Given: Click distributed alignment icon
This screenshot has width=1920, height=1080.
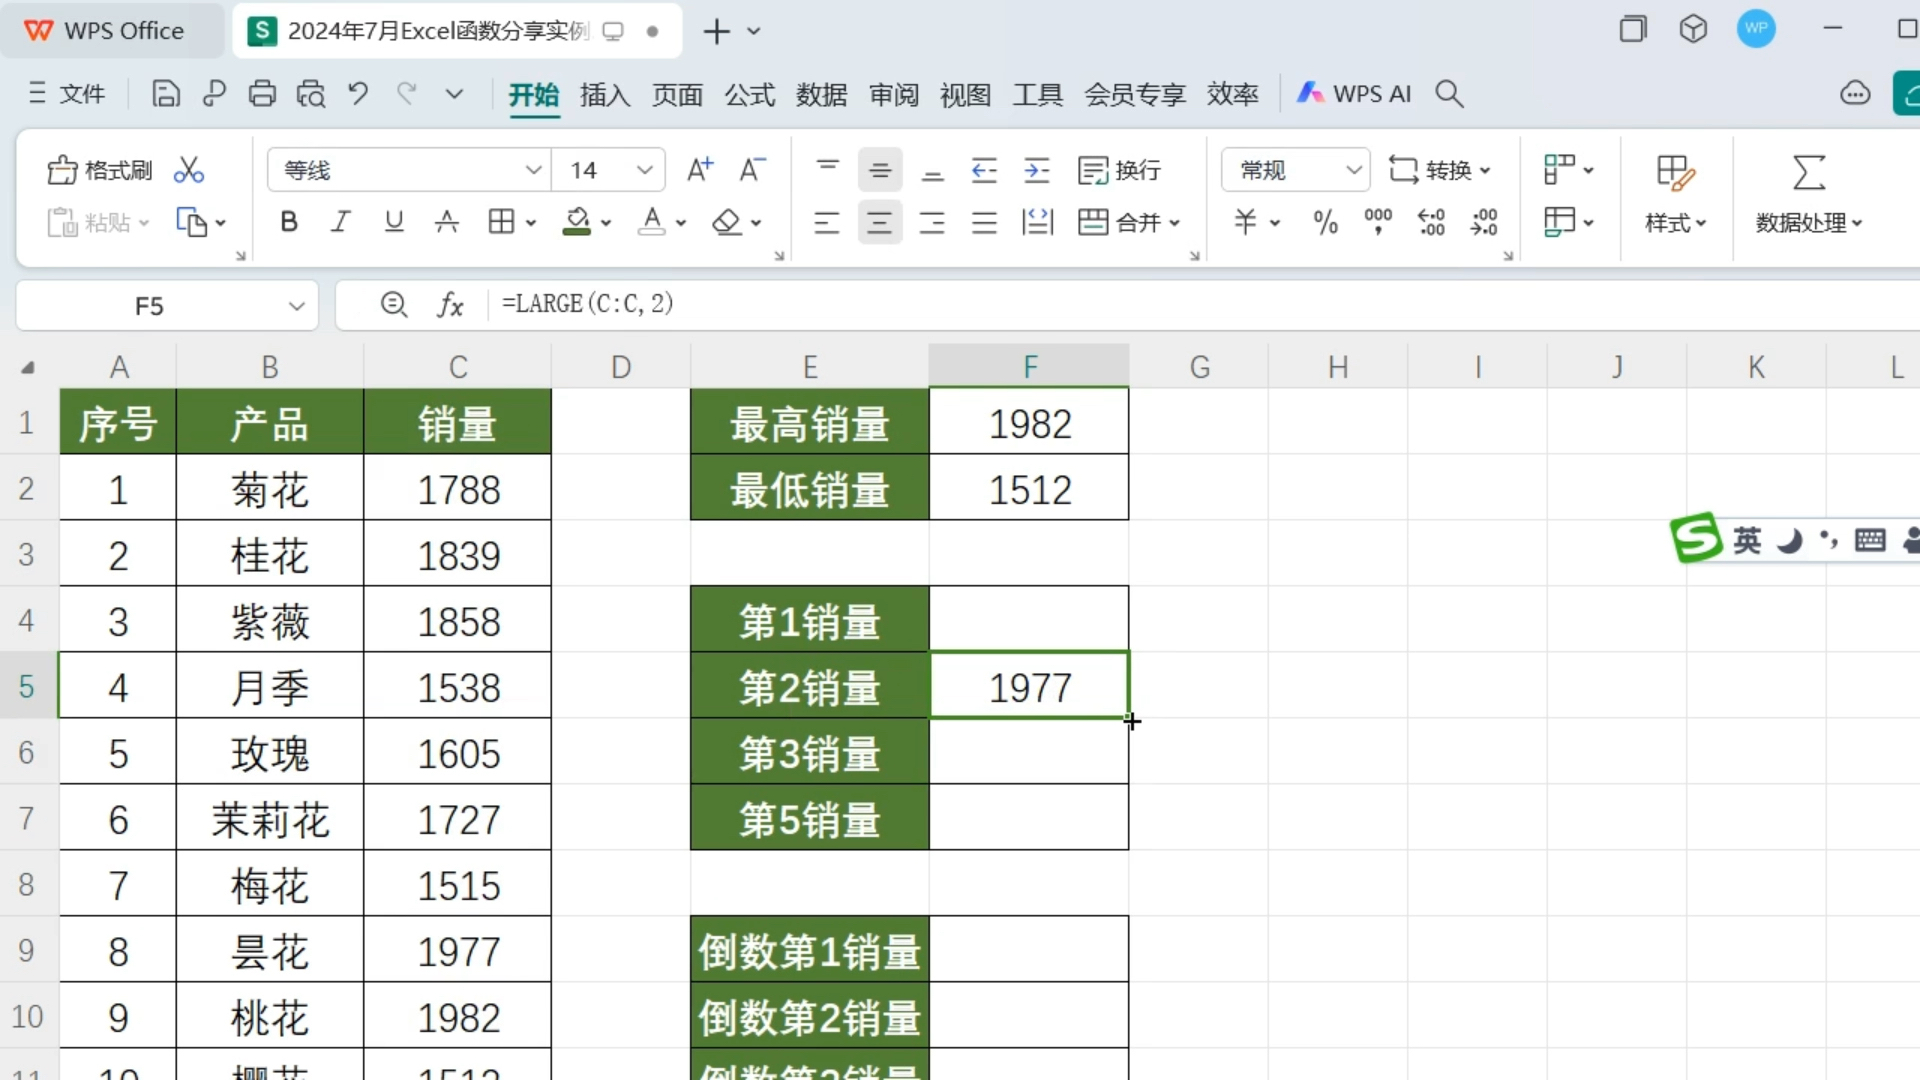Looking at the screenshot, I should coord(1038,222).
